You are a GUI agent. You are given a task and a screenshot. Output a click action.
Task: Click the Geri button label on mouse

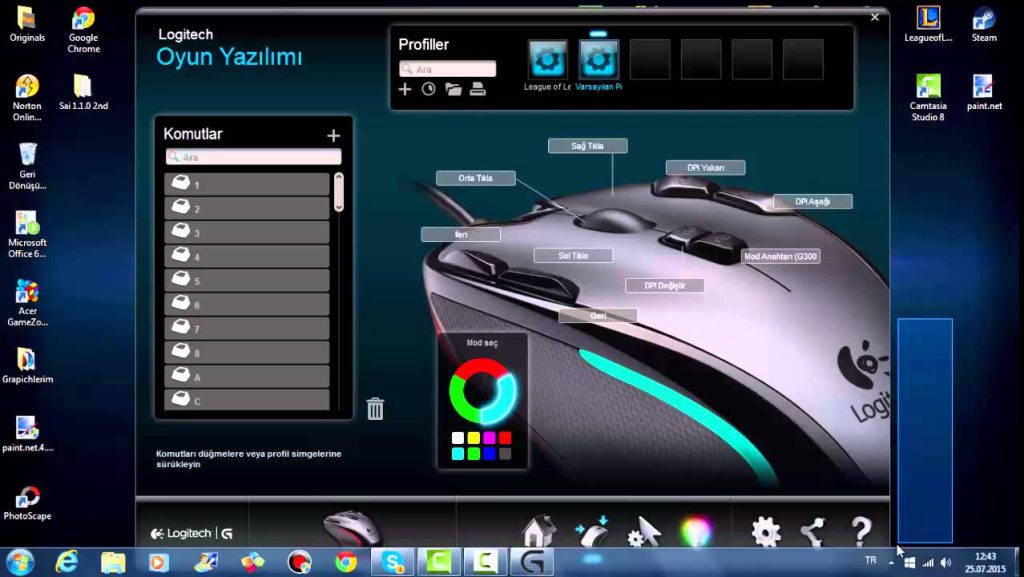(598, 315)
